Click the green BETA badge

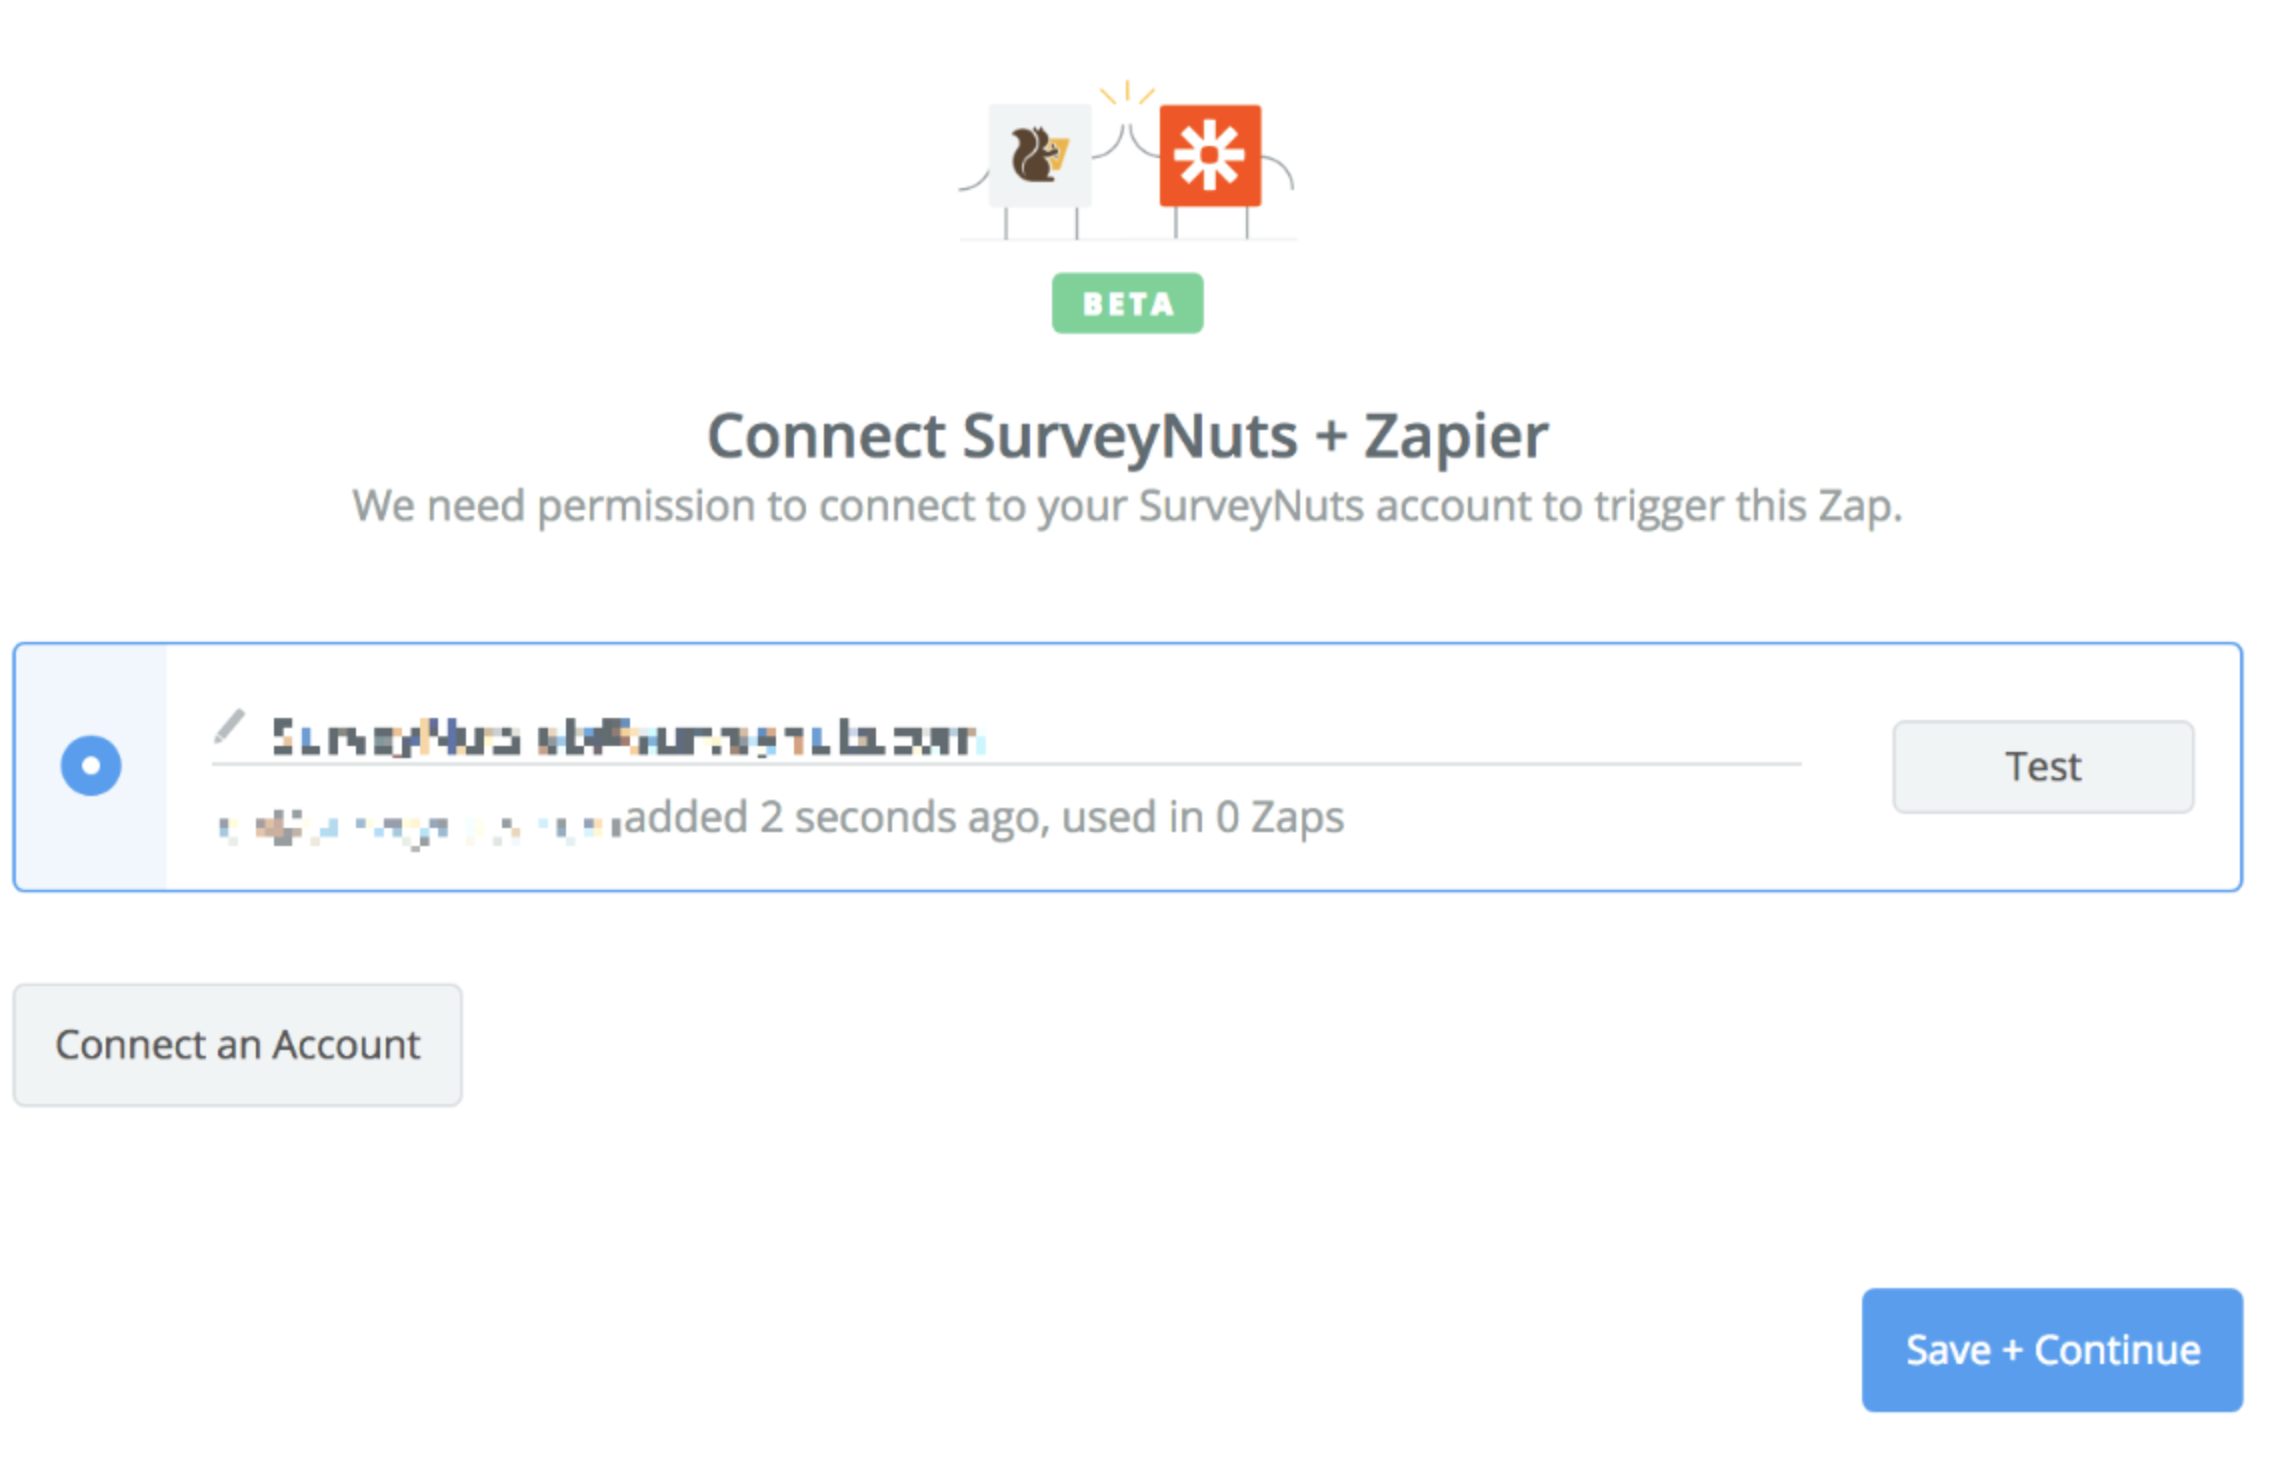coord(1127,302)
